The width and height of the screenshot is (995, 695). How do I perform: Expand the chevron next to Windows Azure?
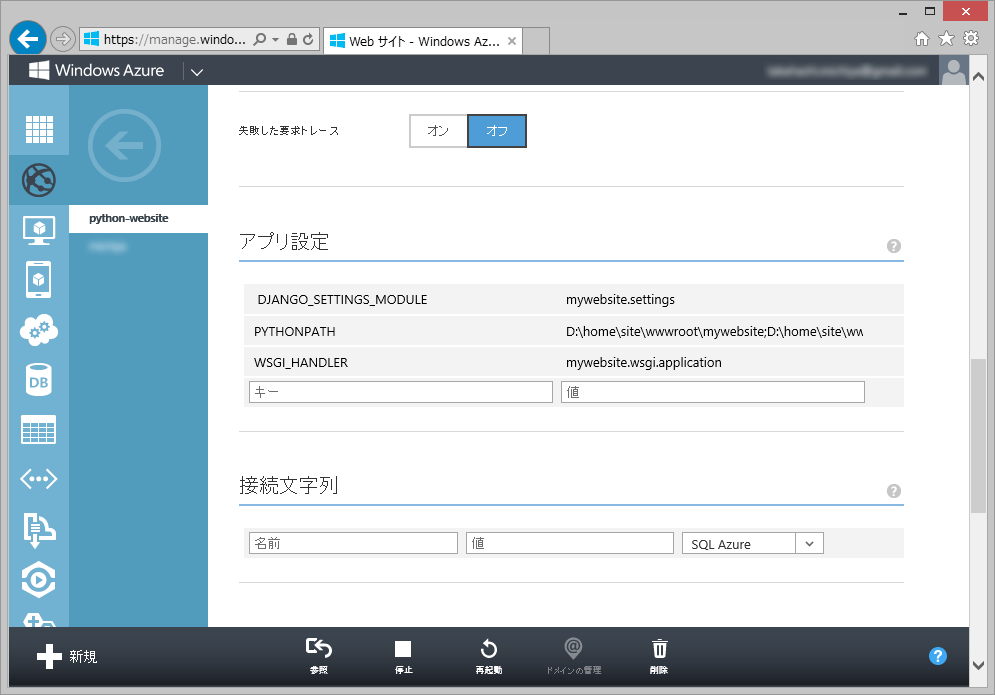pyautogui.click(x=196, y=71)
